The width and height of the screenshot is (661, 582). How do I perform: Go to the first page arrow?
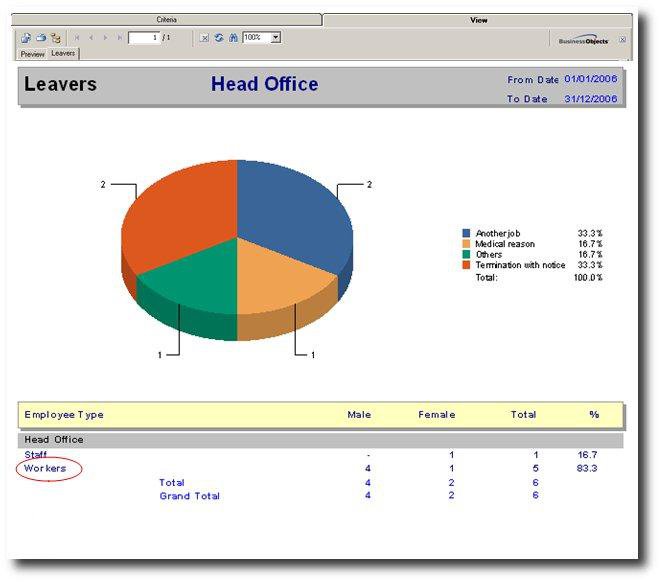coord(78,38)
